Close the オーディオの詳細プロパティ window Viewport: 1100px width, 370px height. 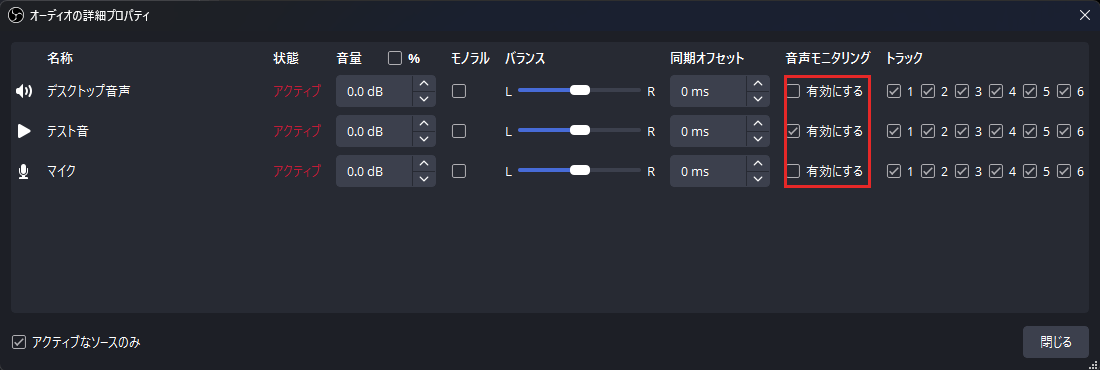[1084, 16]
